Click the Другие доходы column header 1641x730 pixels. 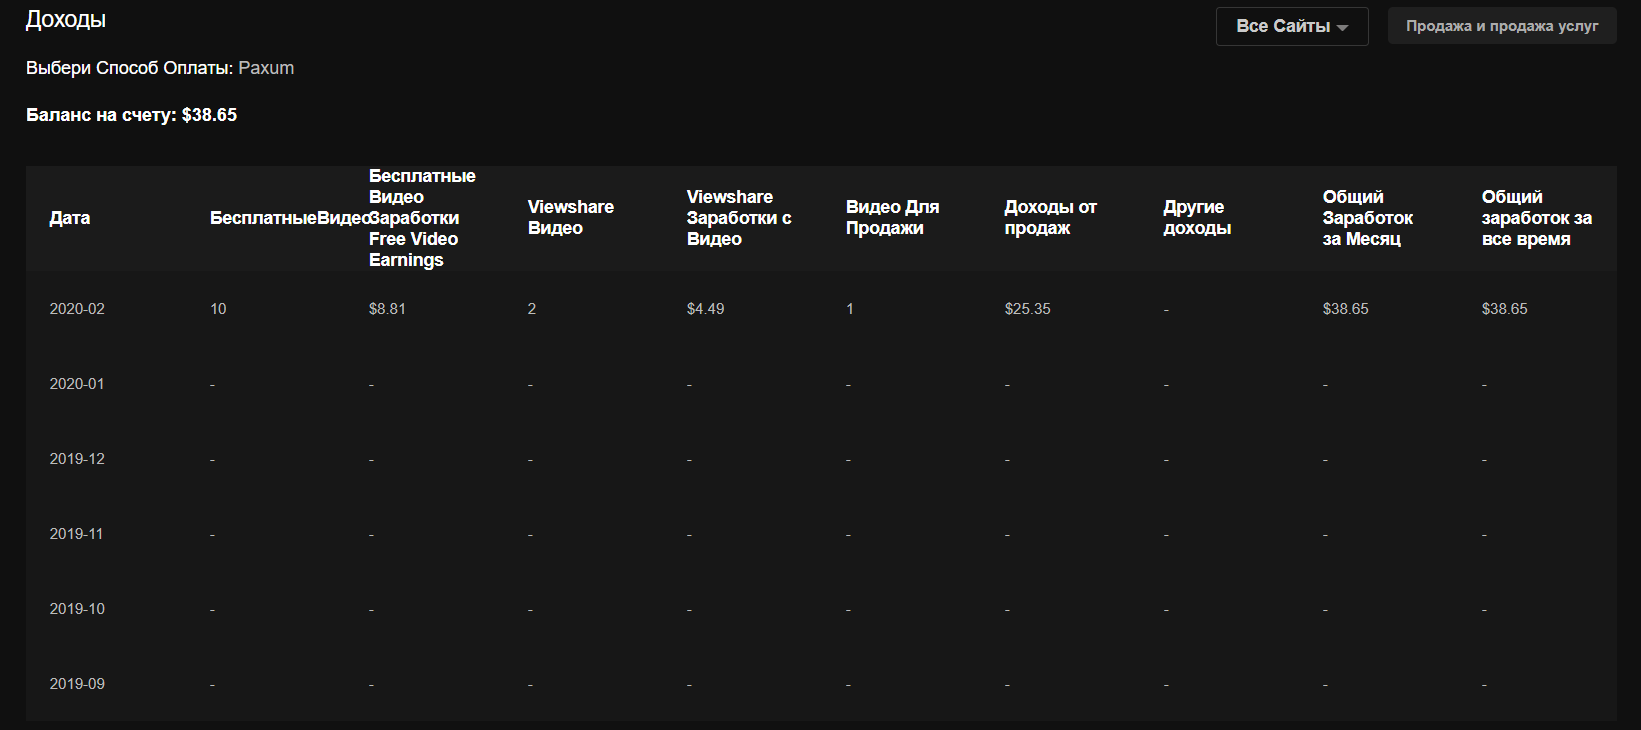[x=1196, y=218]
